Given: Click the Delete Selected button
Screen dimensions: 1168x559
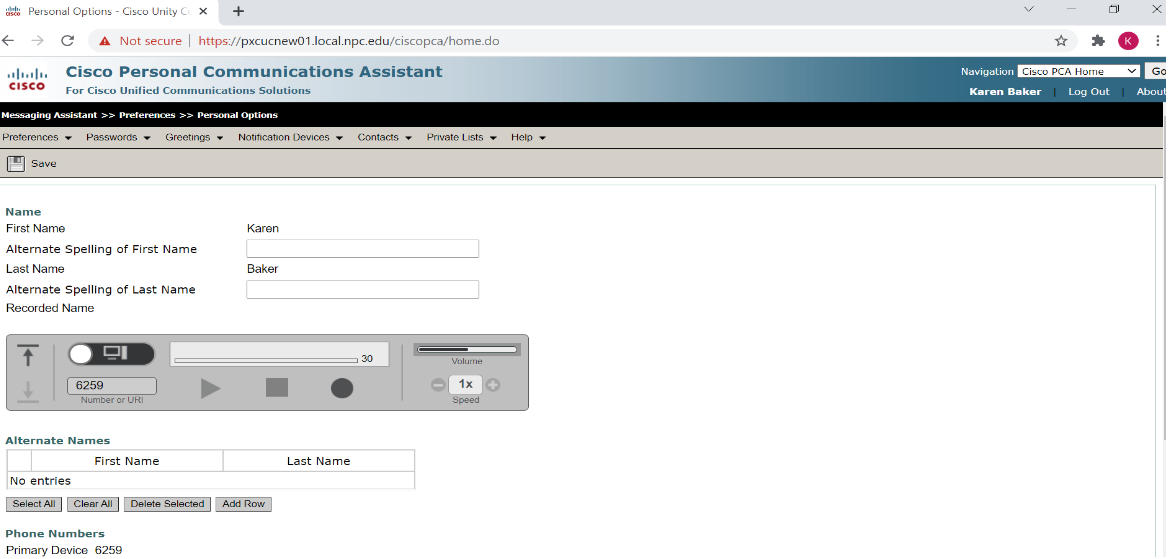Looking at the screenshot, I should tap(168, 505).
